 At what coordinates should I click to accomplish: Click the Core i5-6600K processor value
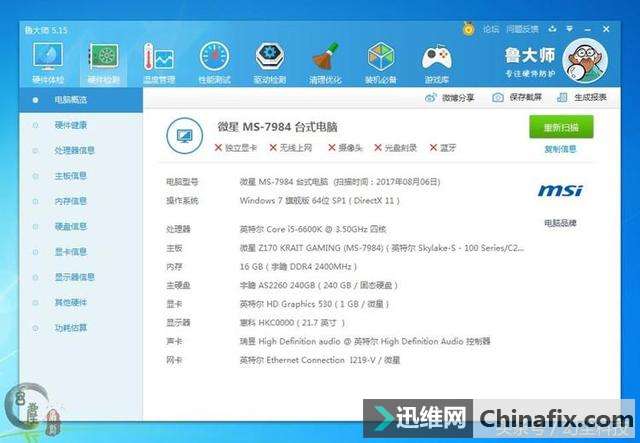pyautogui.click(x=313, y=229)
